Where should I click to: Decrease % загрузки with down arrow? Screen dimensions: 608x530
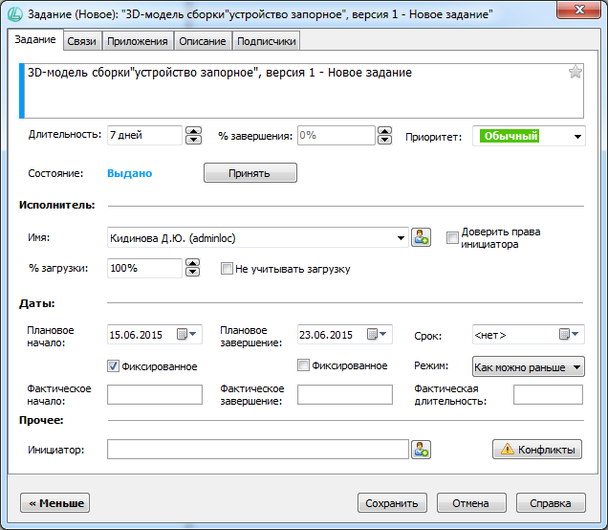tap(193, 272)
